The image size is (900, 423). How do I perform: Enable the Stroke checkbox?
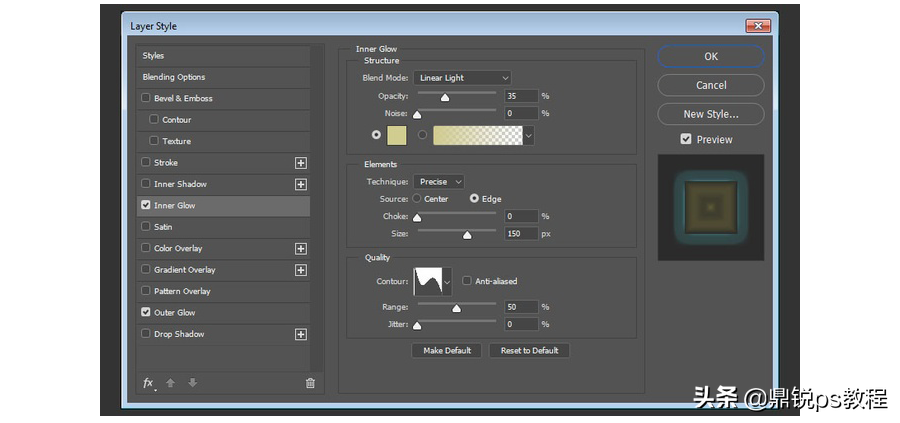point(146,162)
